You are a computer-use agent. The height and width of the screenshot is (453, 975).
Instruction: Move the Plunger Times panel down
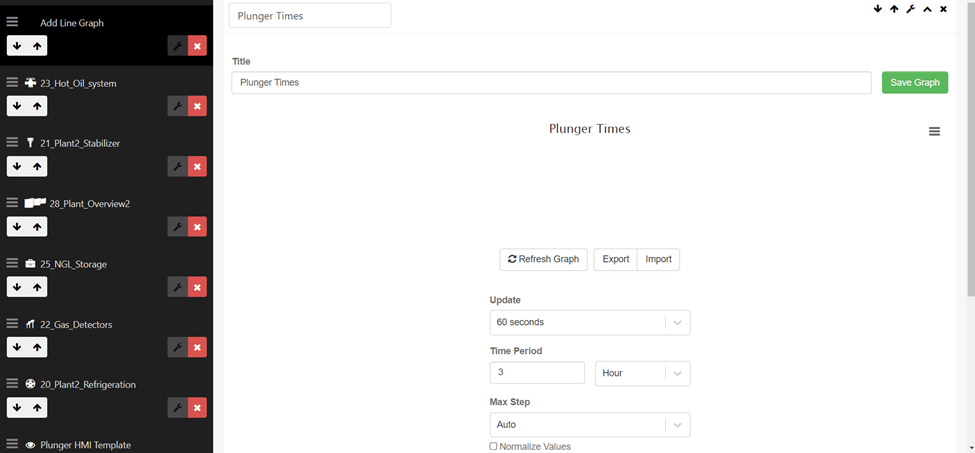click(877, 9)
